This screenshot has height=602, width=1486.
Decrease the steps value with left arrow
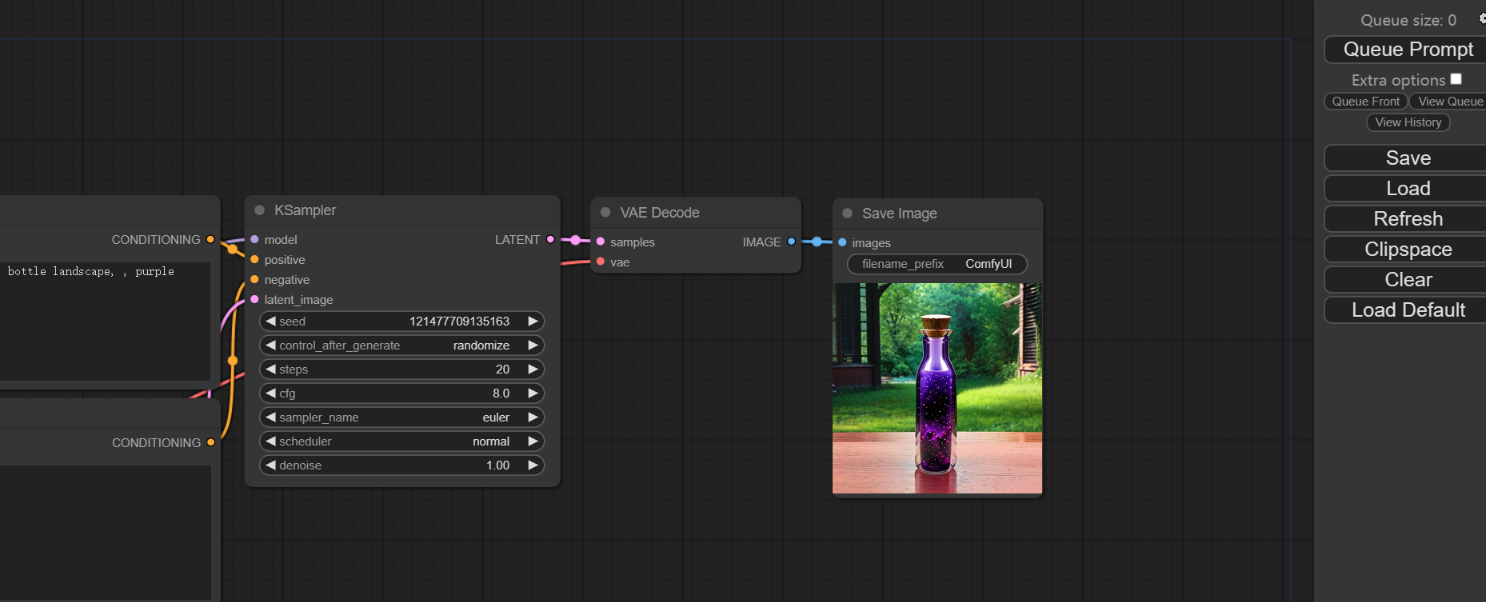(x=270, y=370)
